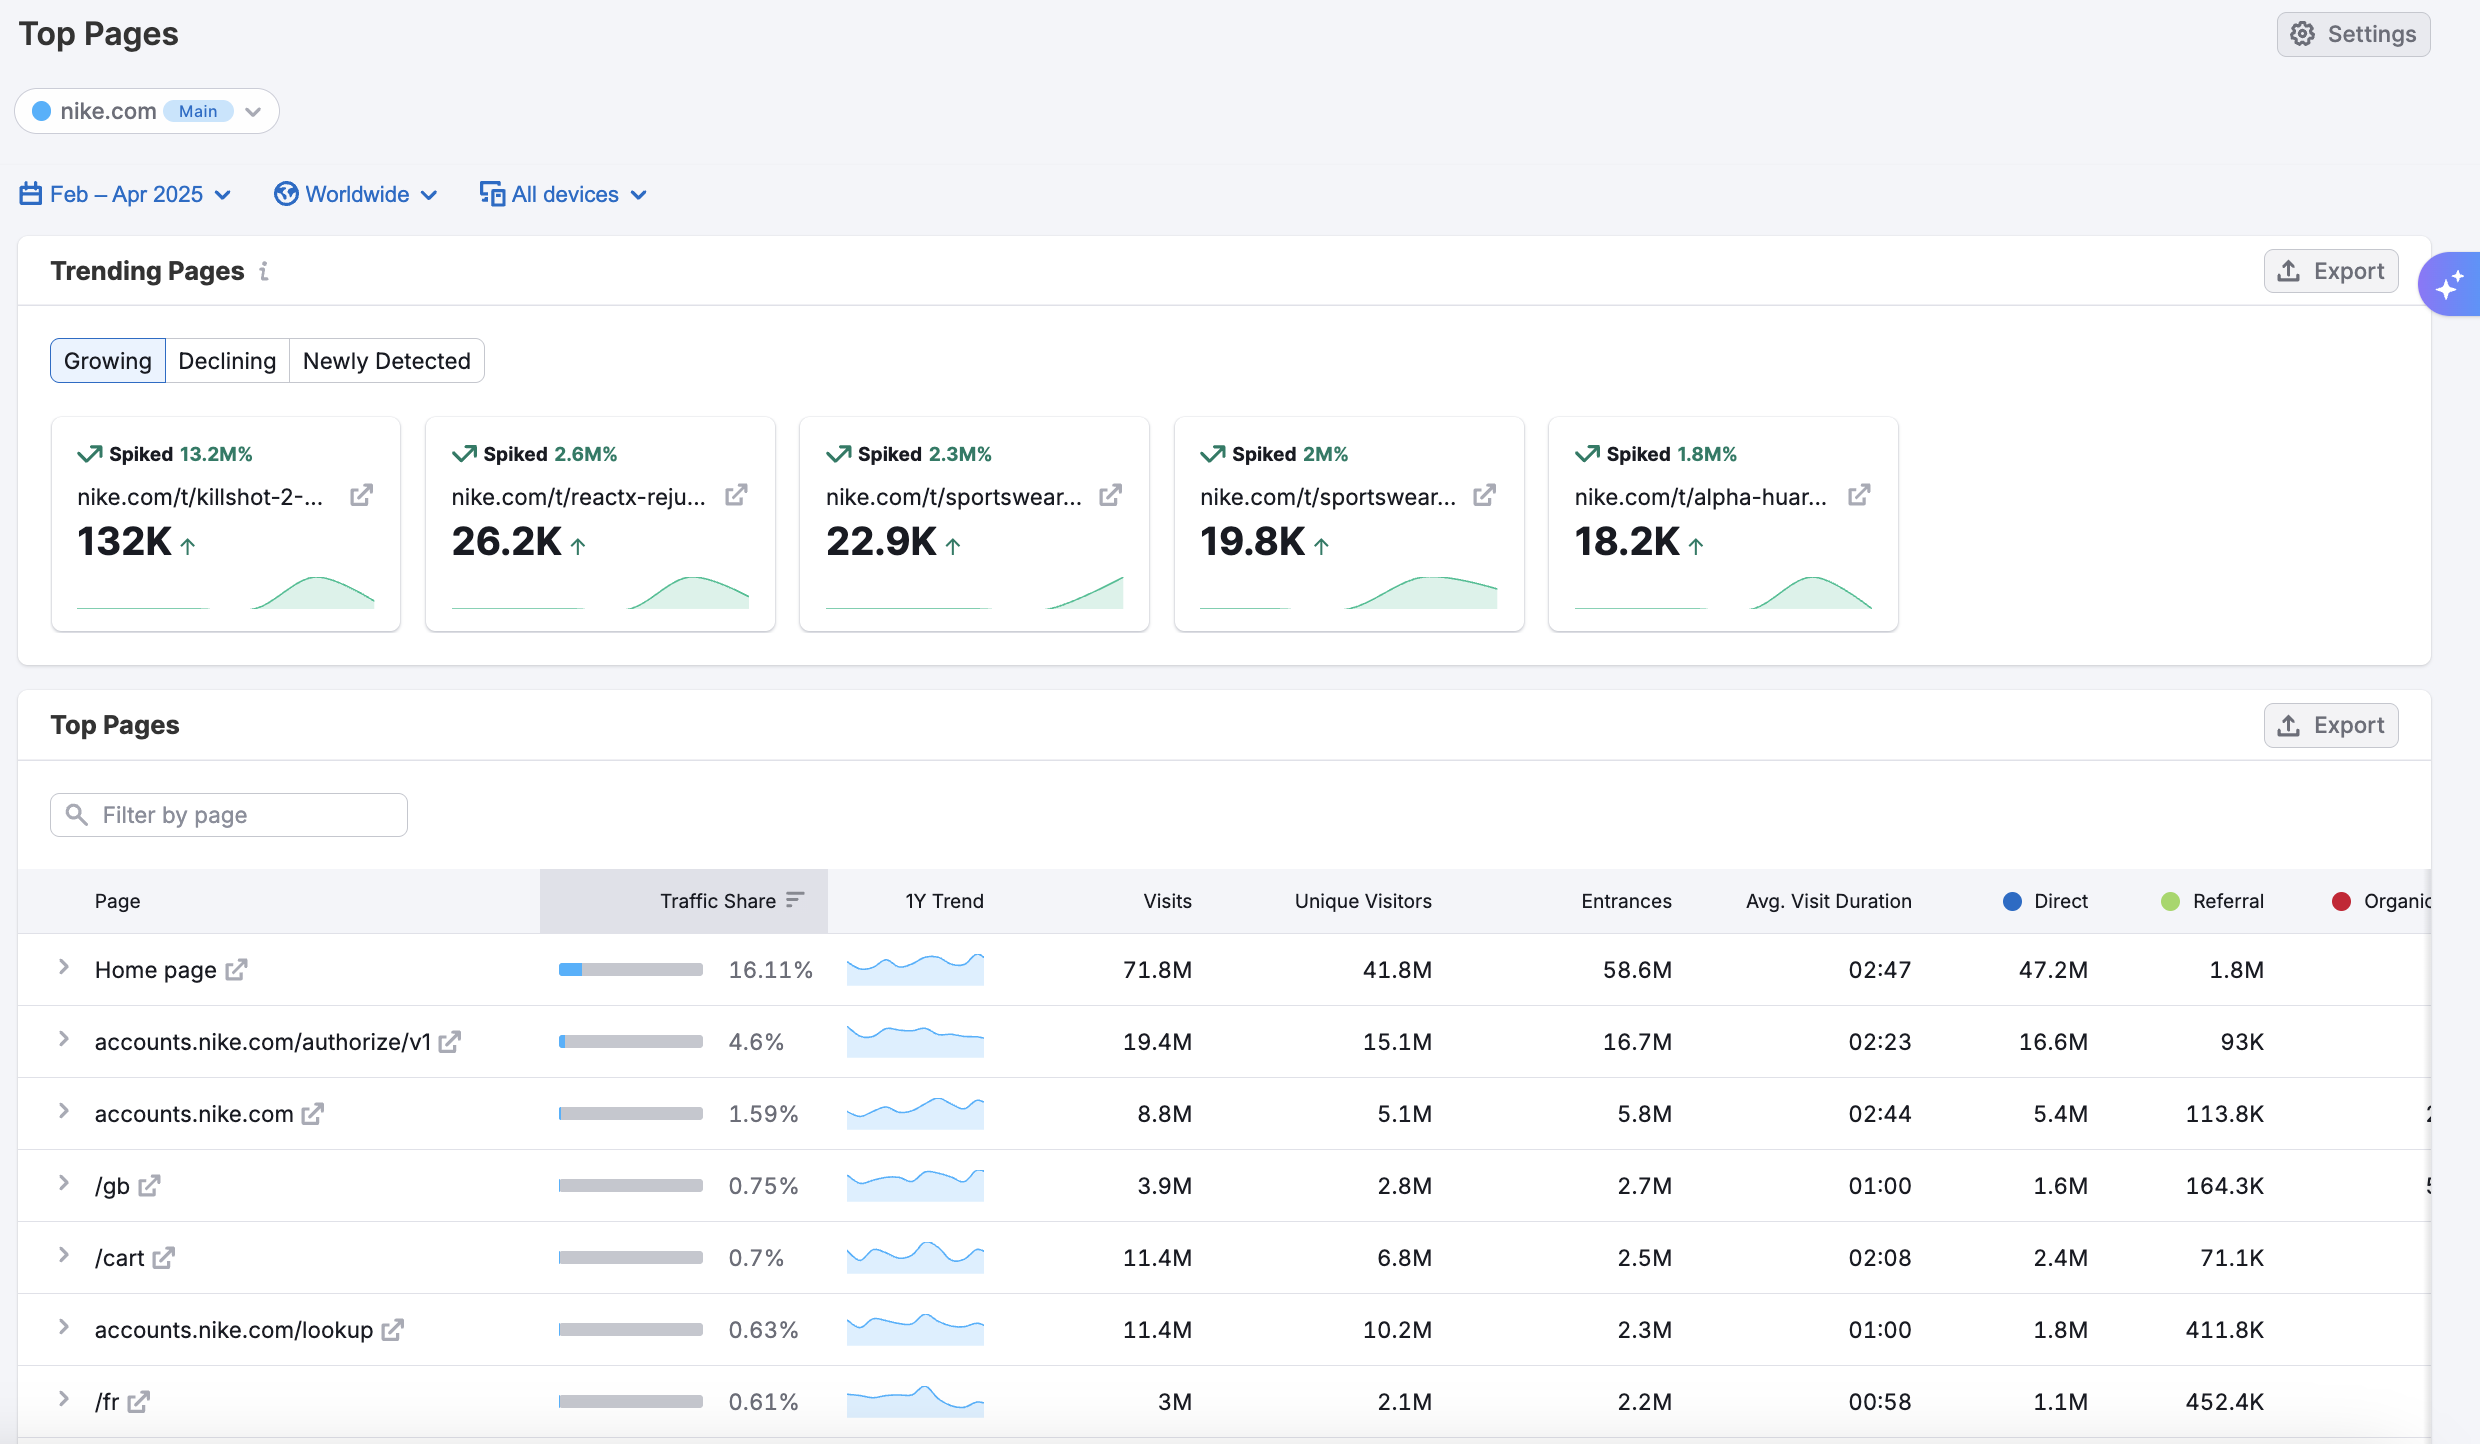Open accounts.nike.com/lookup external link icon
This screenshot has width=2480, height=1444.
(x=393, y=1330)
